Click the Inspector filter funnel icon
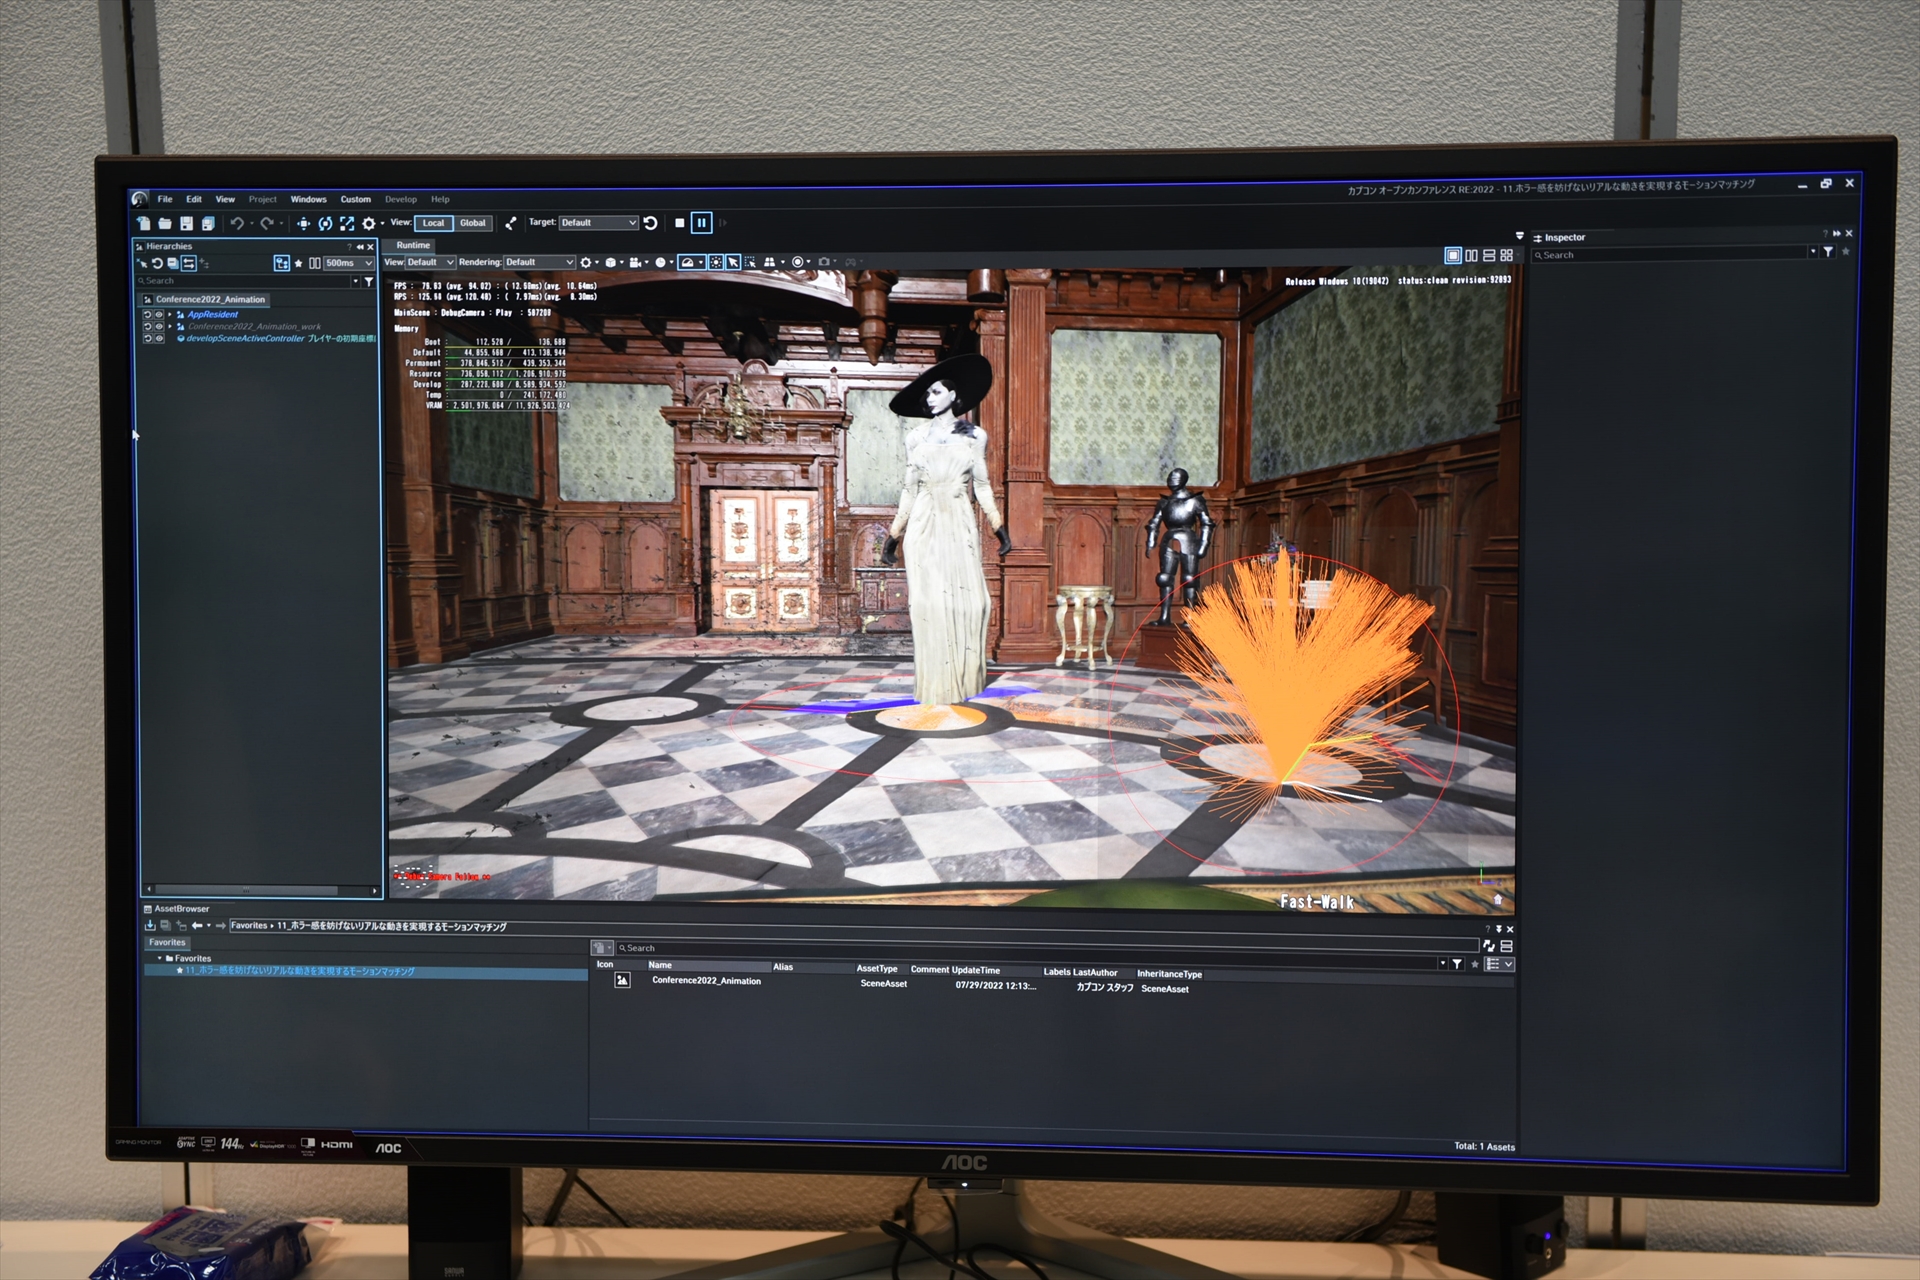Viewport: 1920px width, 1280px height. coord(1828,253)
